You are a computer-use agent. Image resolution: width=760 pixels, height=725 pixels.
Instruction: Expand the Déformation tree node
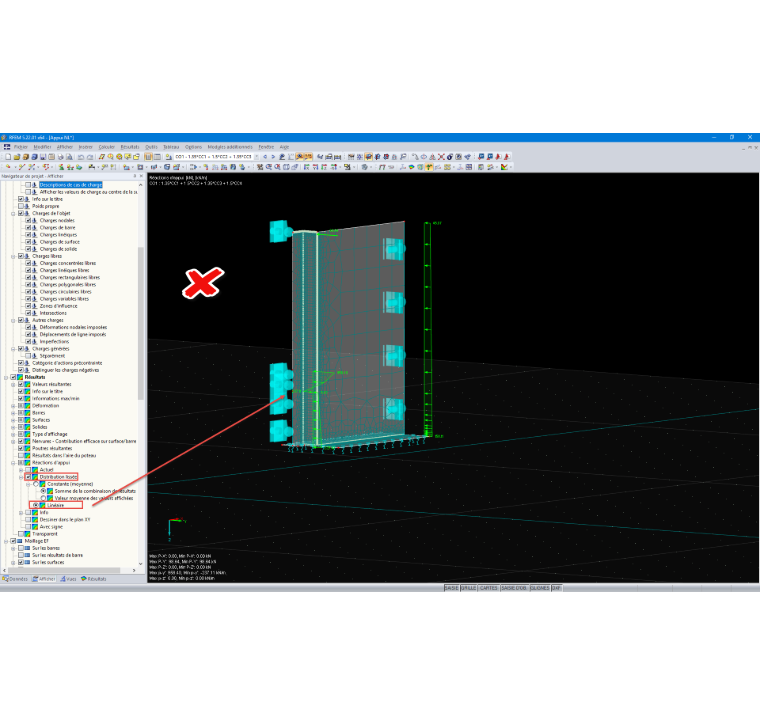click(14, 406)
